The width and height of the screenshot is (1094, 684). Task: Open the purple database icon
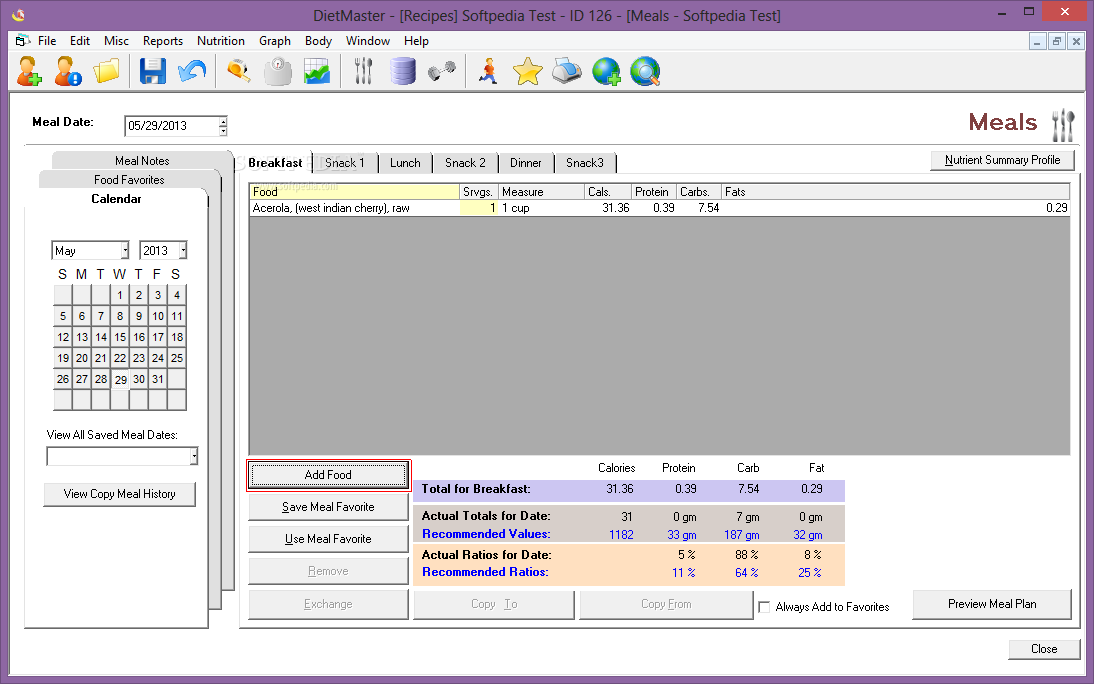(x=403, y=71)
